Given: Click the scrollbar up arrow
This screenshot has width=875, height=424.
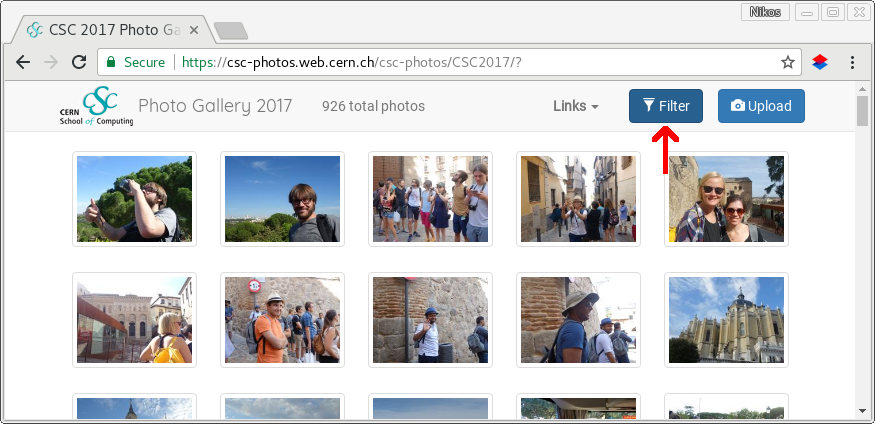Looking at the screenshot, I should click(862, 88).
